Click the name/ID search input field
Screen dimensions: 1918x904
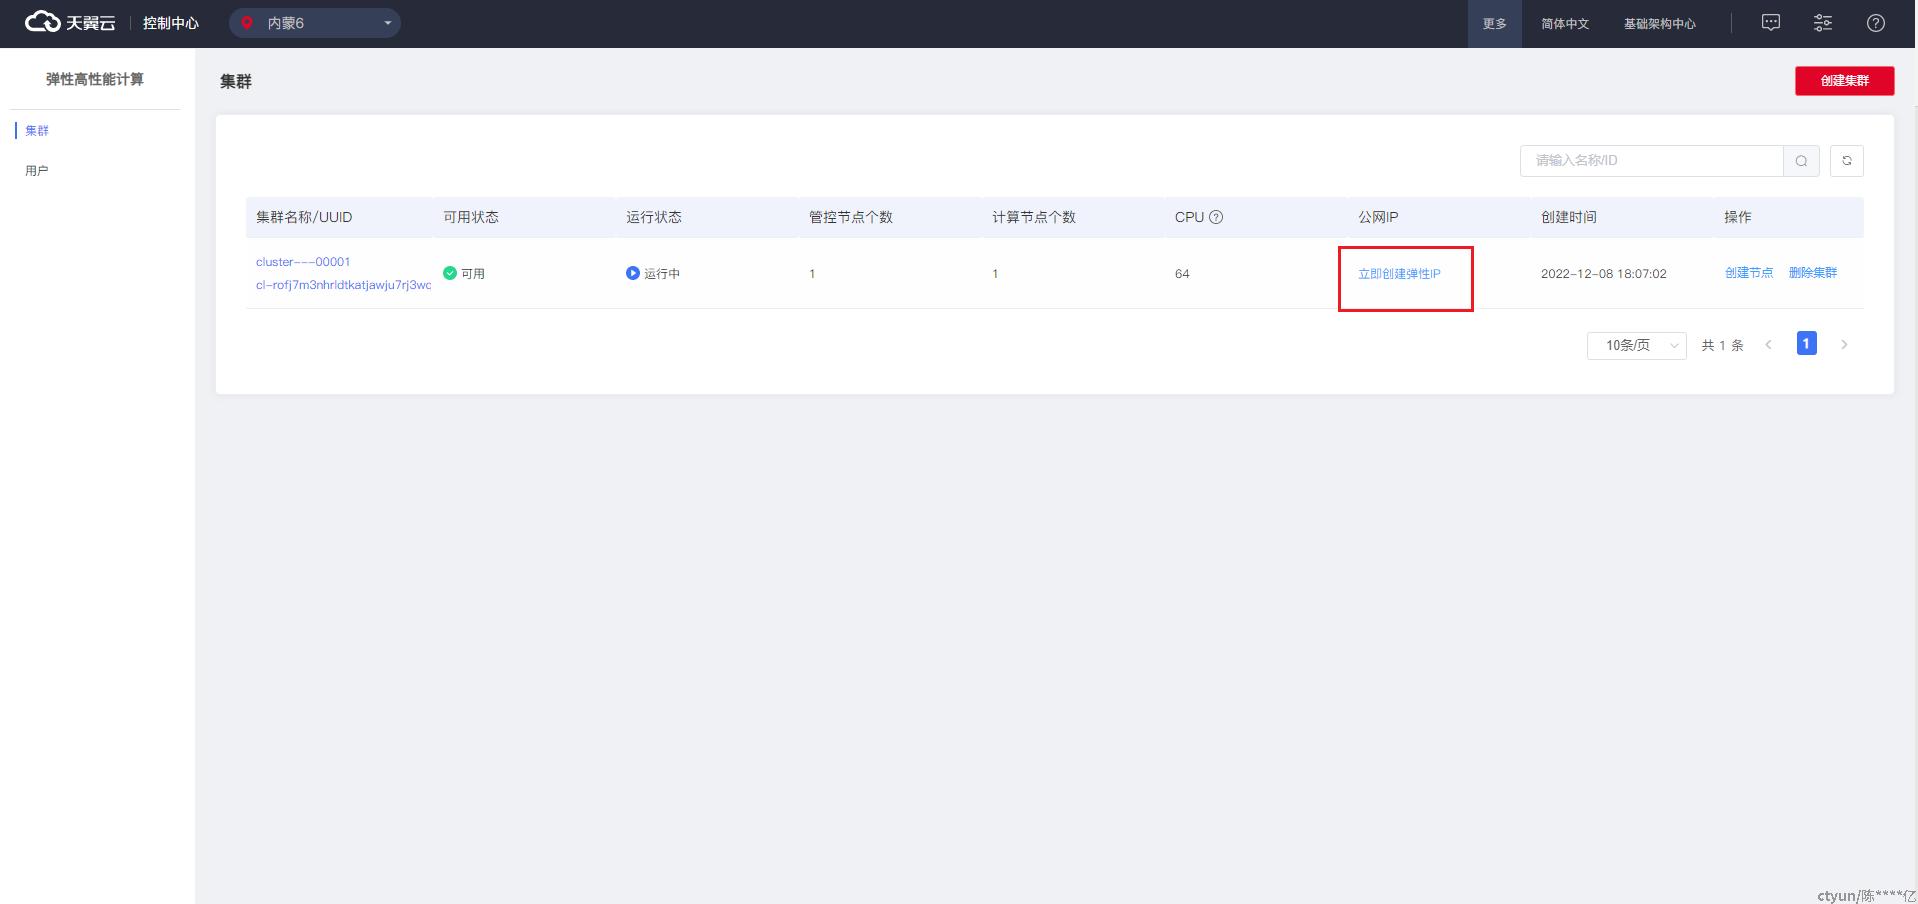pyautogui.click(x=1651, y=161)
